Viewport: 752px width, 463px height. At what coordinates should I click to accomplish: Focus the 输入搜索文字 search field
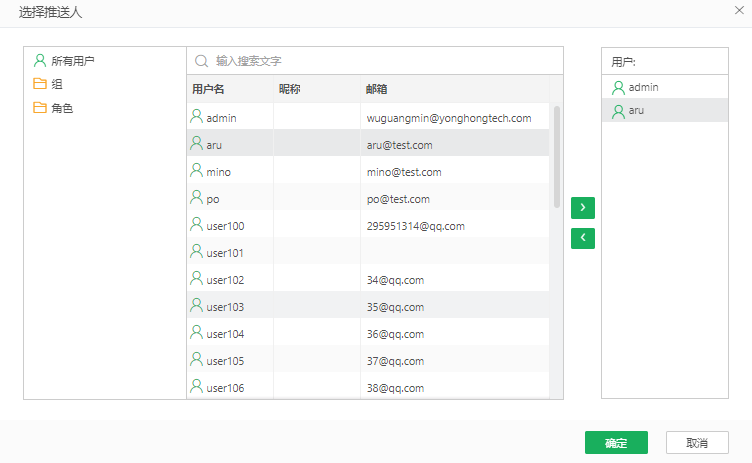click(x=380, y=61)
